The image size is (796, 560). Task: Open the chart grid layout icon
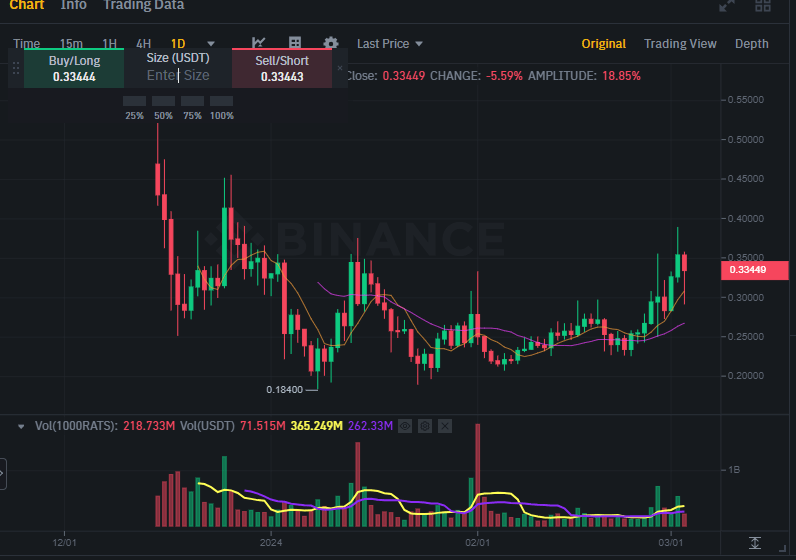coord(295,43)
